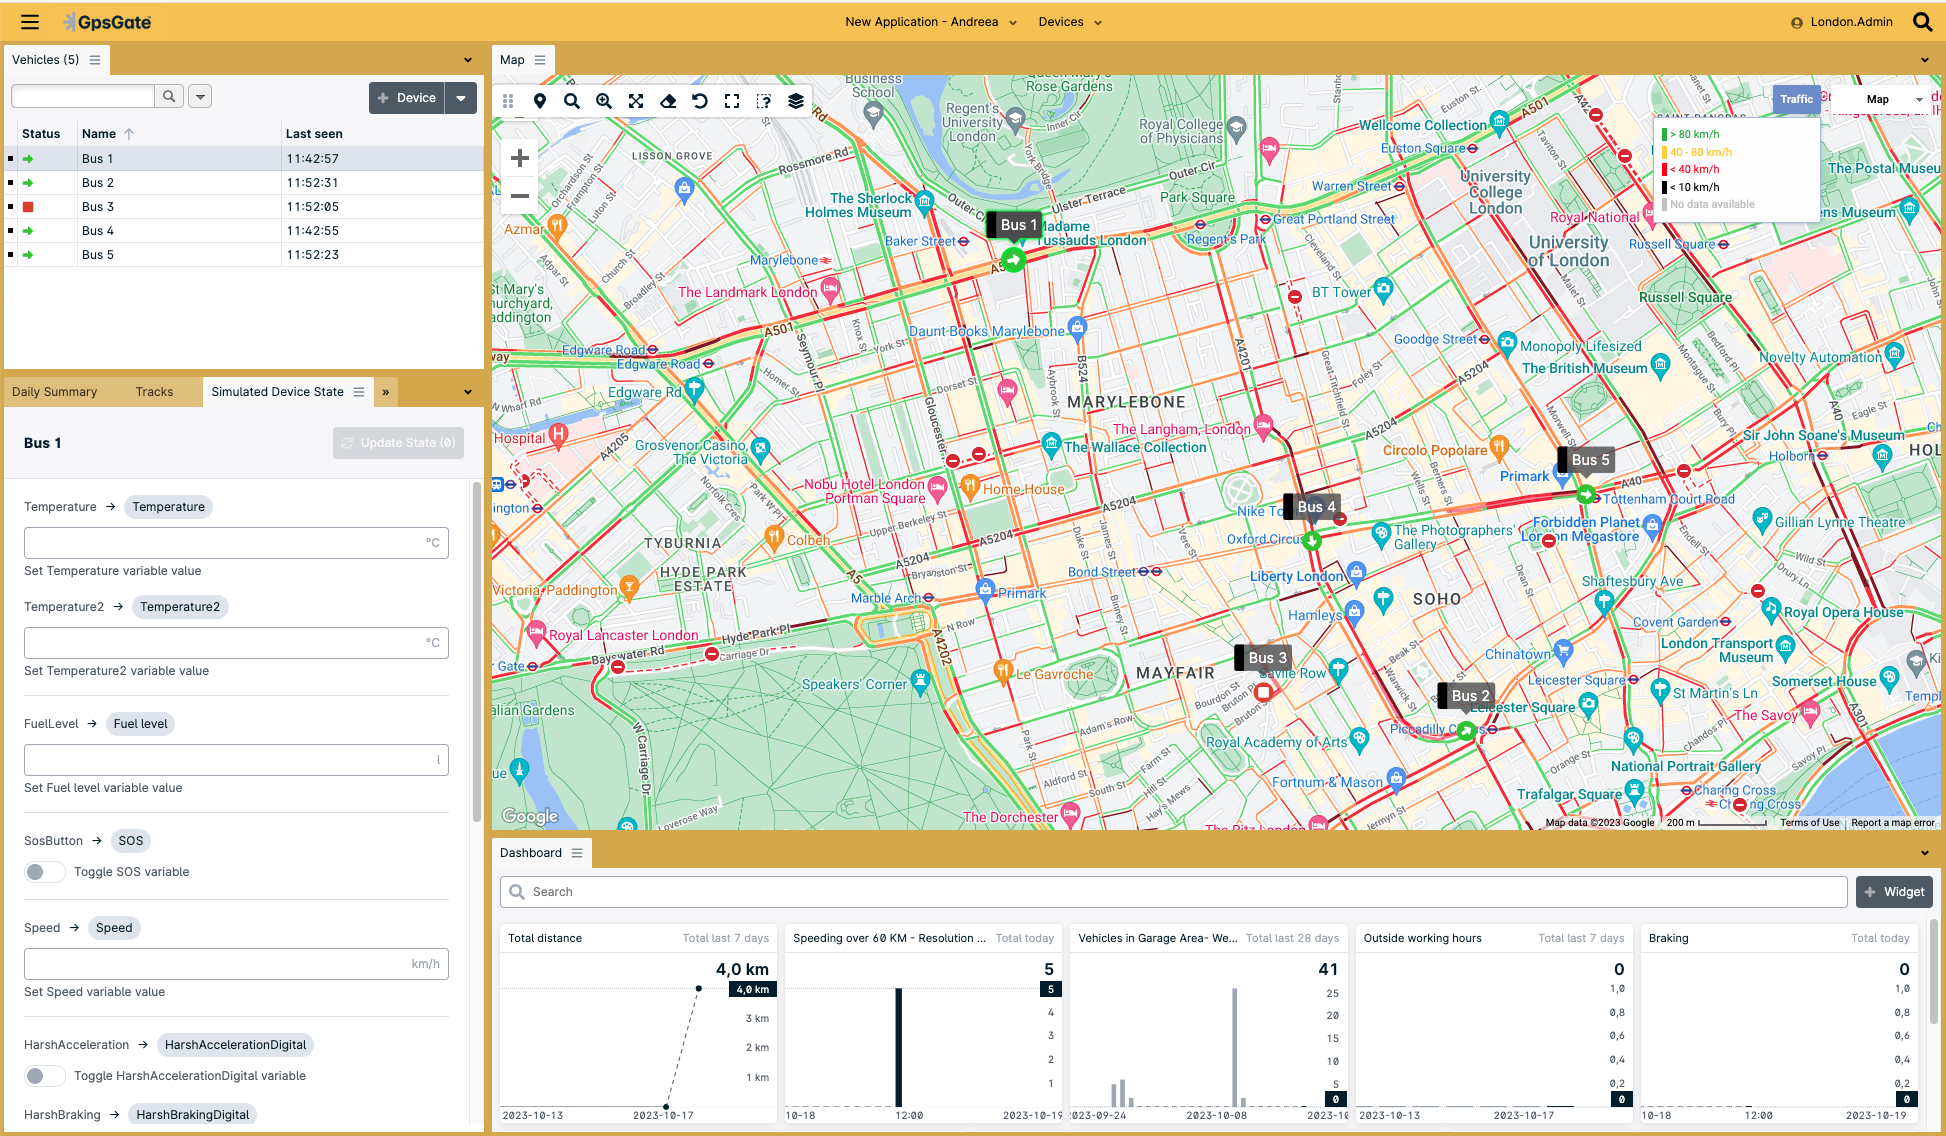The width and height of the screenshot is (1946, 1136).
Task: Click the Bus 2 marker on the map
Action: click(1466, 731)
